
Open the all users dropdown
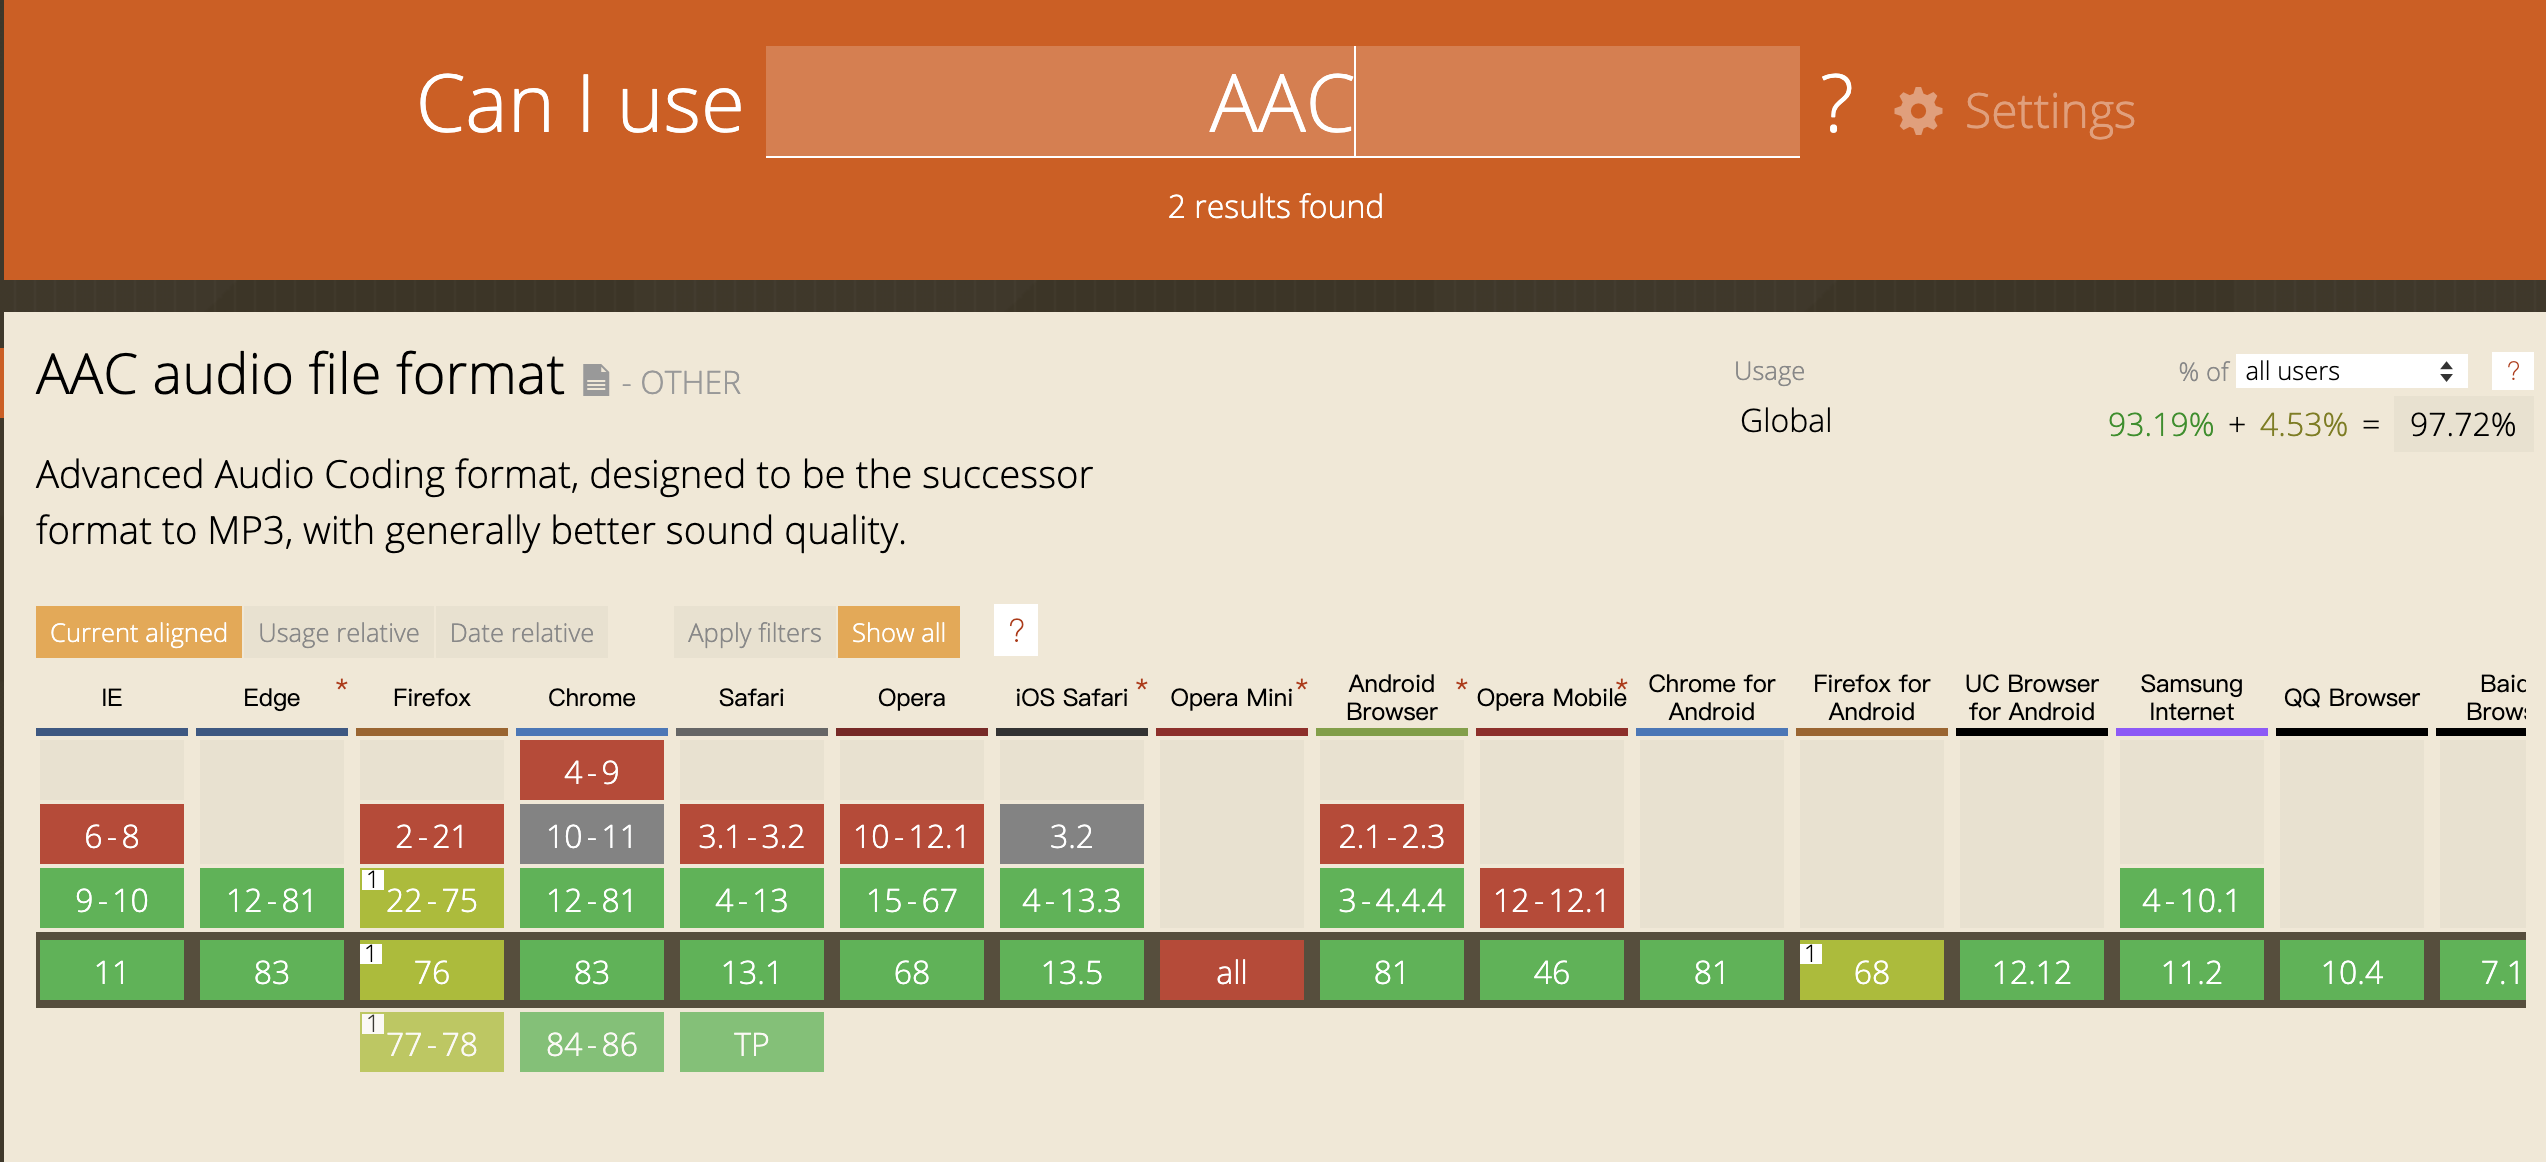[2350, 371]
